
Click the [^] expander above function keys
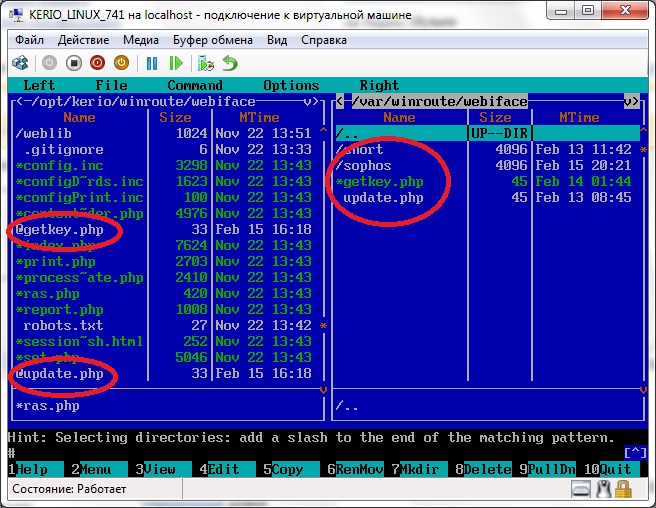636,453
